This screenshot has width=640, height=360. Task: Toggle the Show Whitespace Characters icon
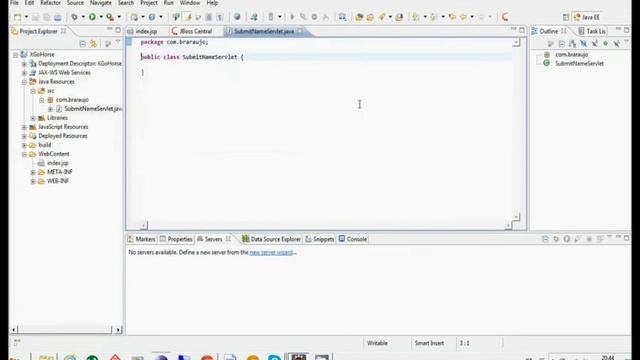220,17
